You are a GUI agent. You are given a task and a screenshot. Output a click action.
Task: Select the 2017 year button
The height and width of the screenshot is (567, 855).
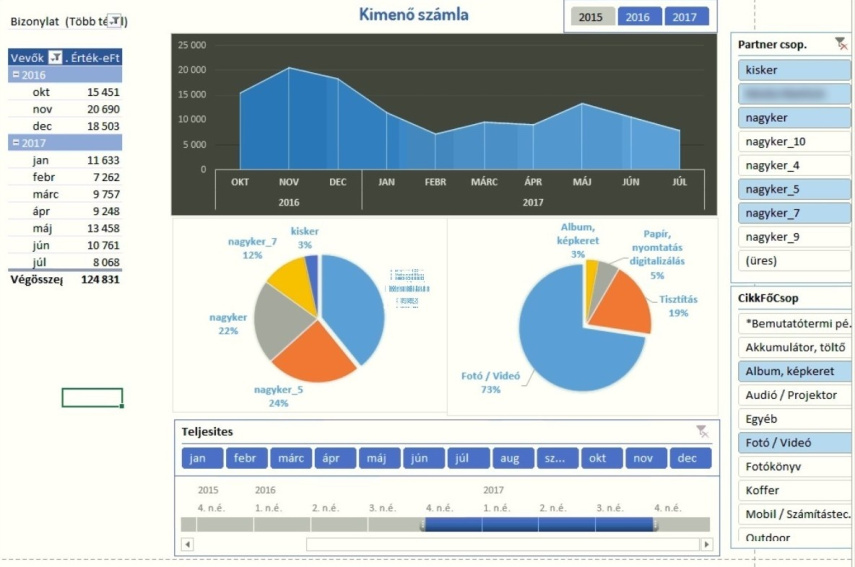(685, 17)
